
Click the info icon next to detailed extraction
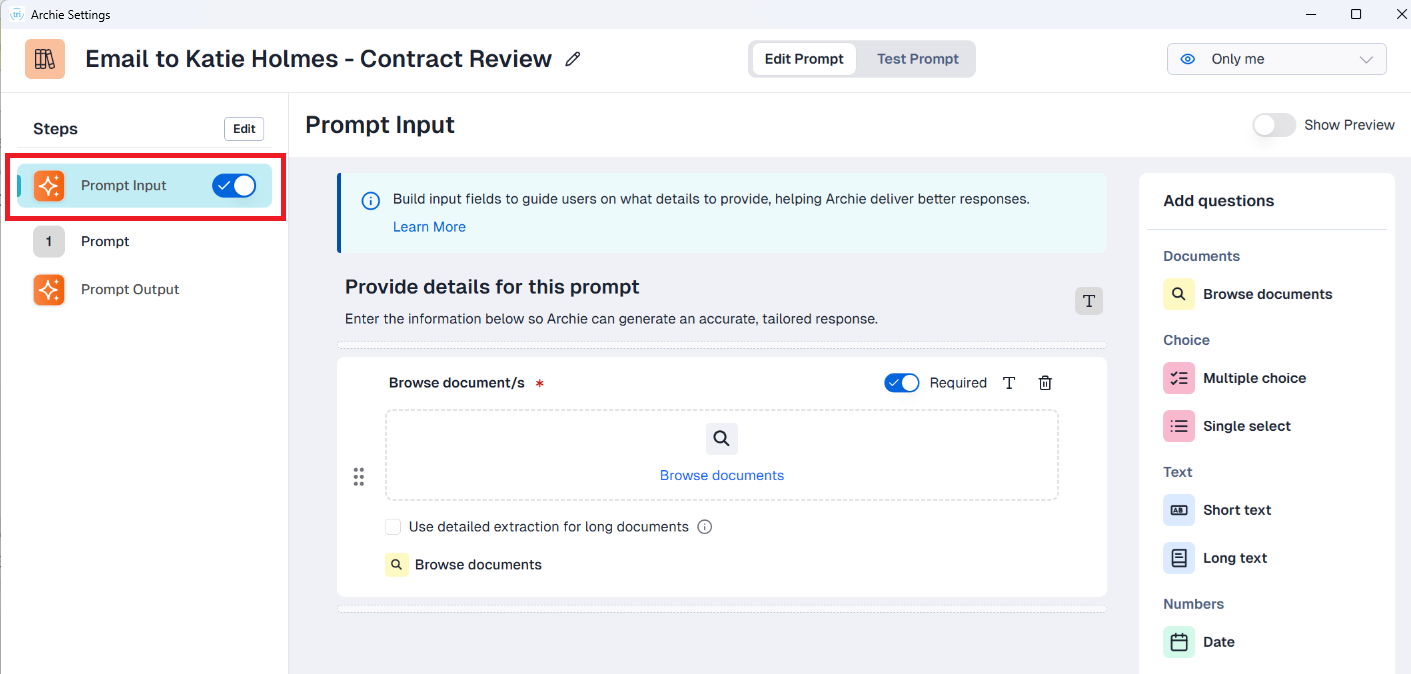tap(704, 527)
